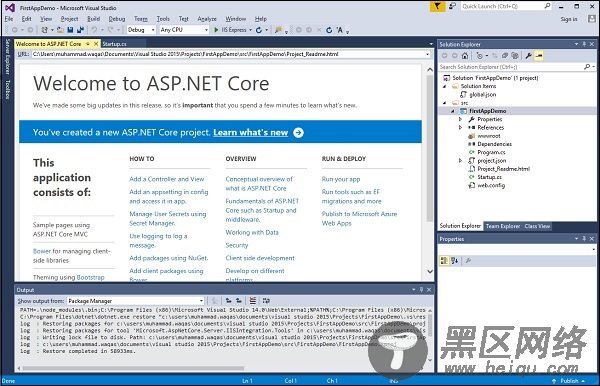
Task: Click the Save All icon in the toolbar
Action: pos(80,30)
